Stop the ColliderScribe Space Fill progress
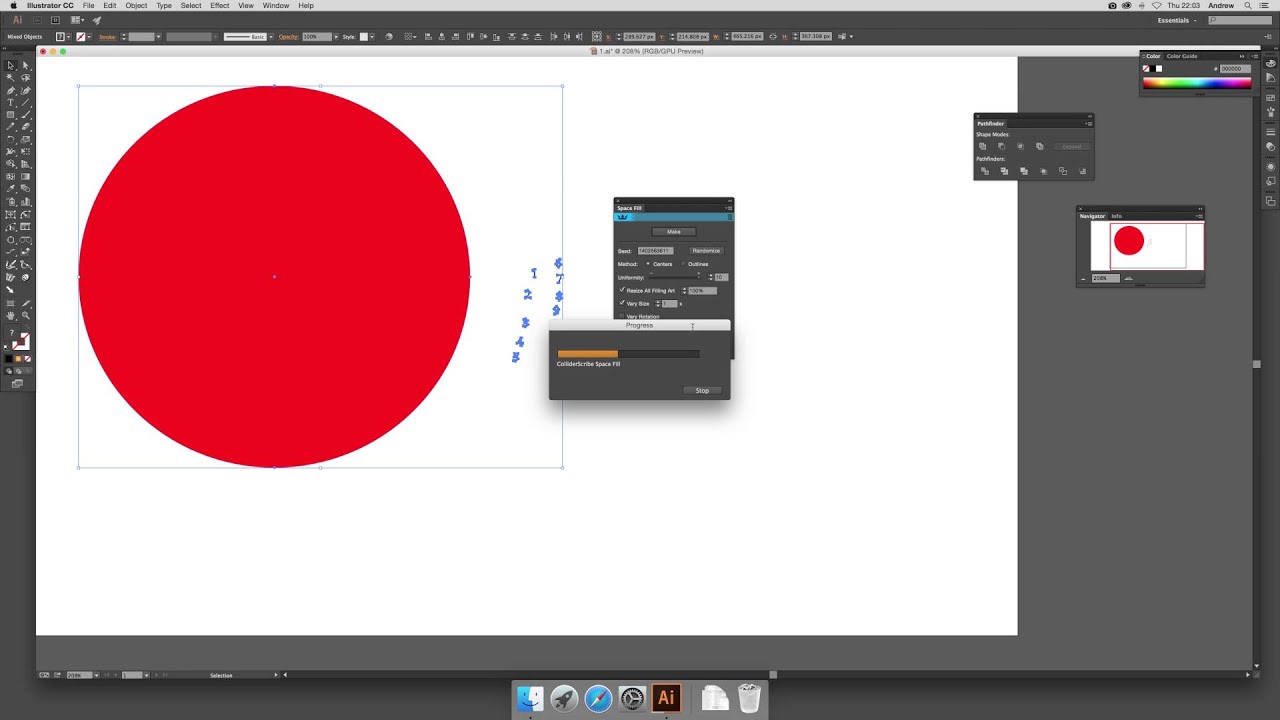Screen dimensions: 1280x720 tap(702, 391)
